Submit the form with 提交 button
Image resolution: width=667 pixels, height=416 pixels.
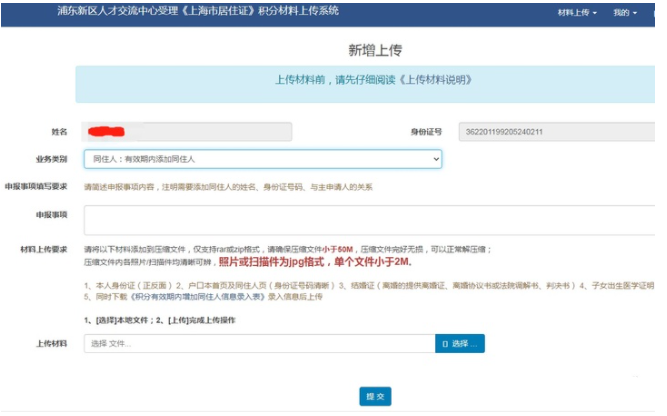pos(375,397)
